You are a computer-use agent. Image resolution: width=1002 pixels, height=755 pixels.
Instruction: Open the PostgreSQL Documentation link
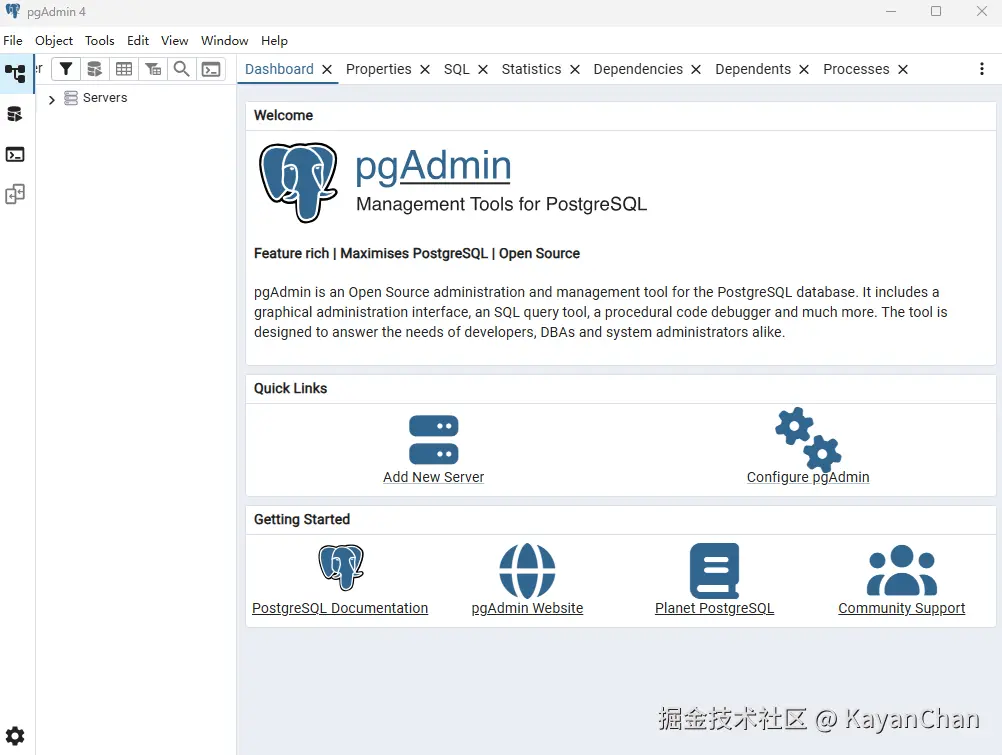click(x=340, y=608)
